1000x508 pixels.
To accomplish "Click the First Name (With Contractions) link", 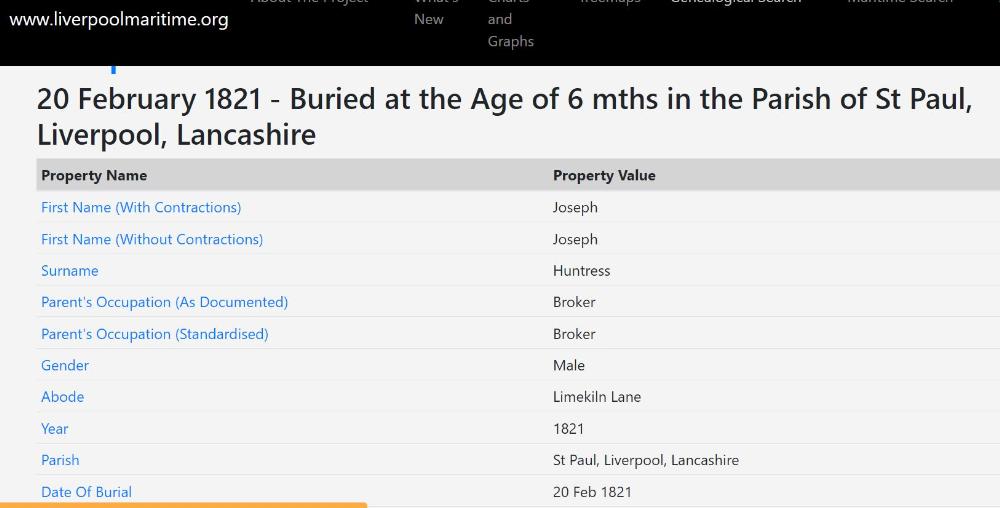I will tap(141, 207).
